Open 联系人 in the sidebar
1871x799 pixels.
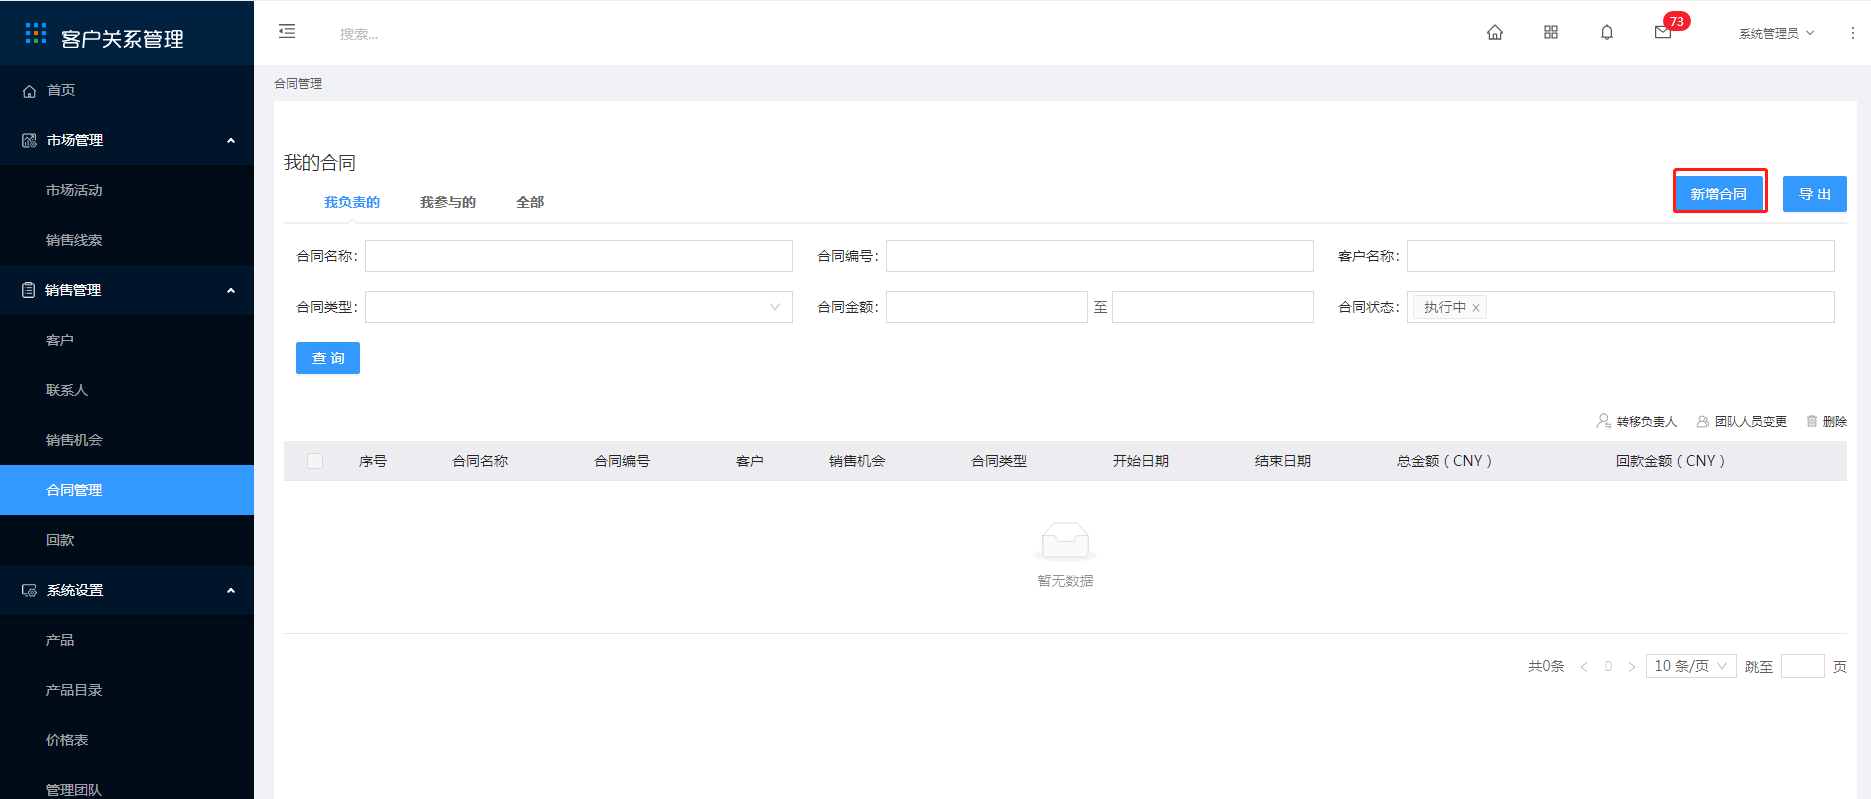coord(127,390)
